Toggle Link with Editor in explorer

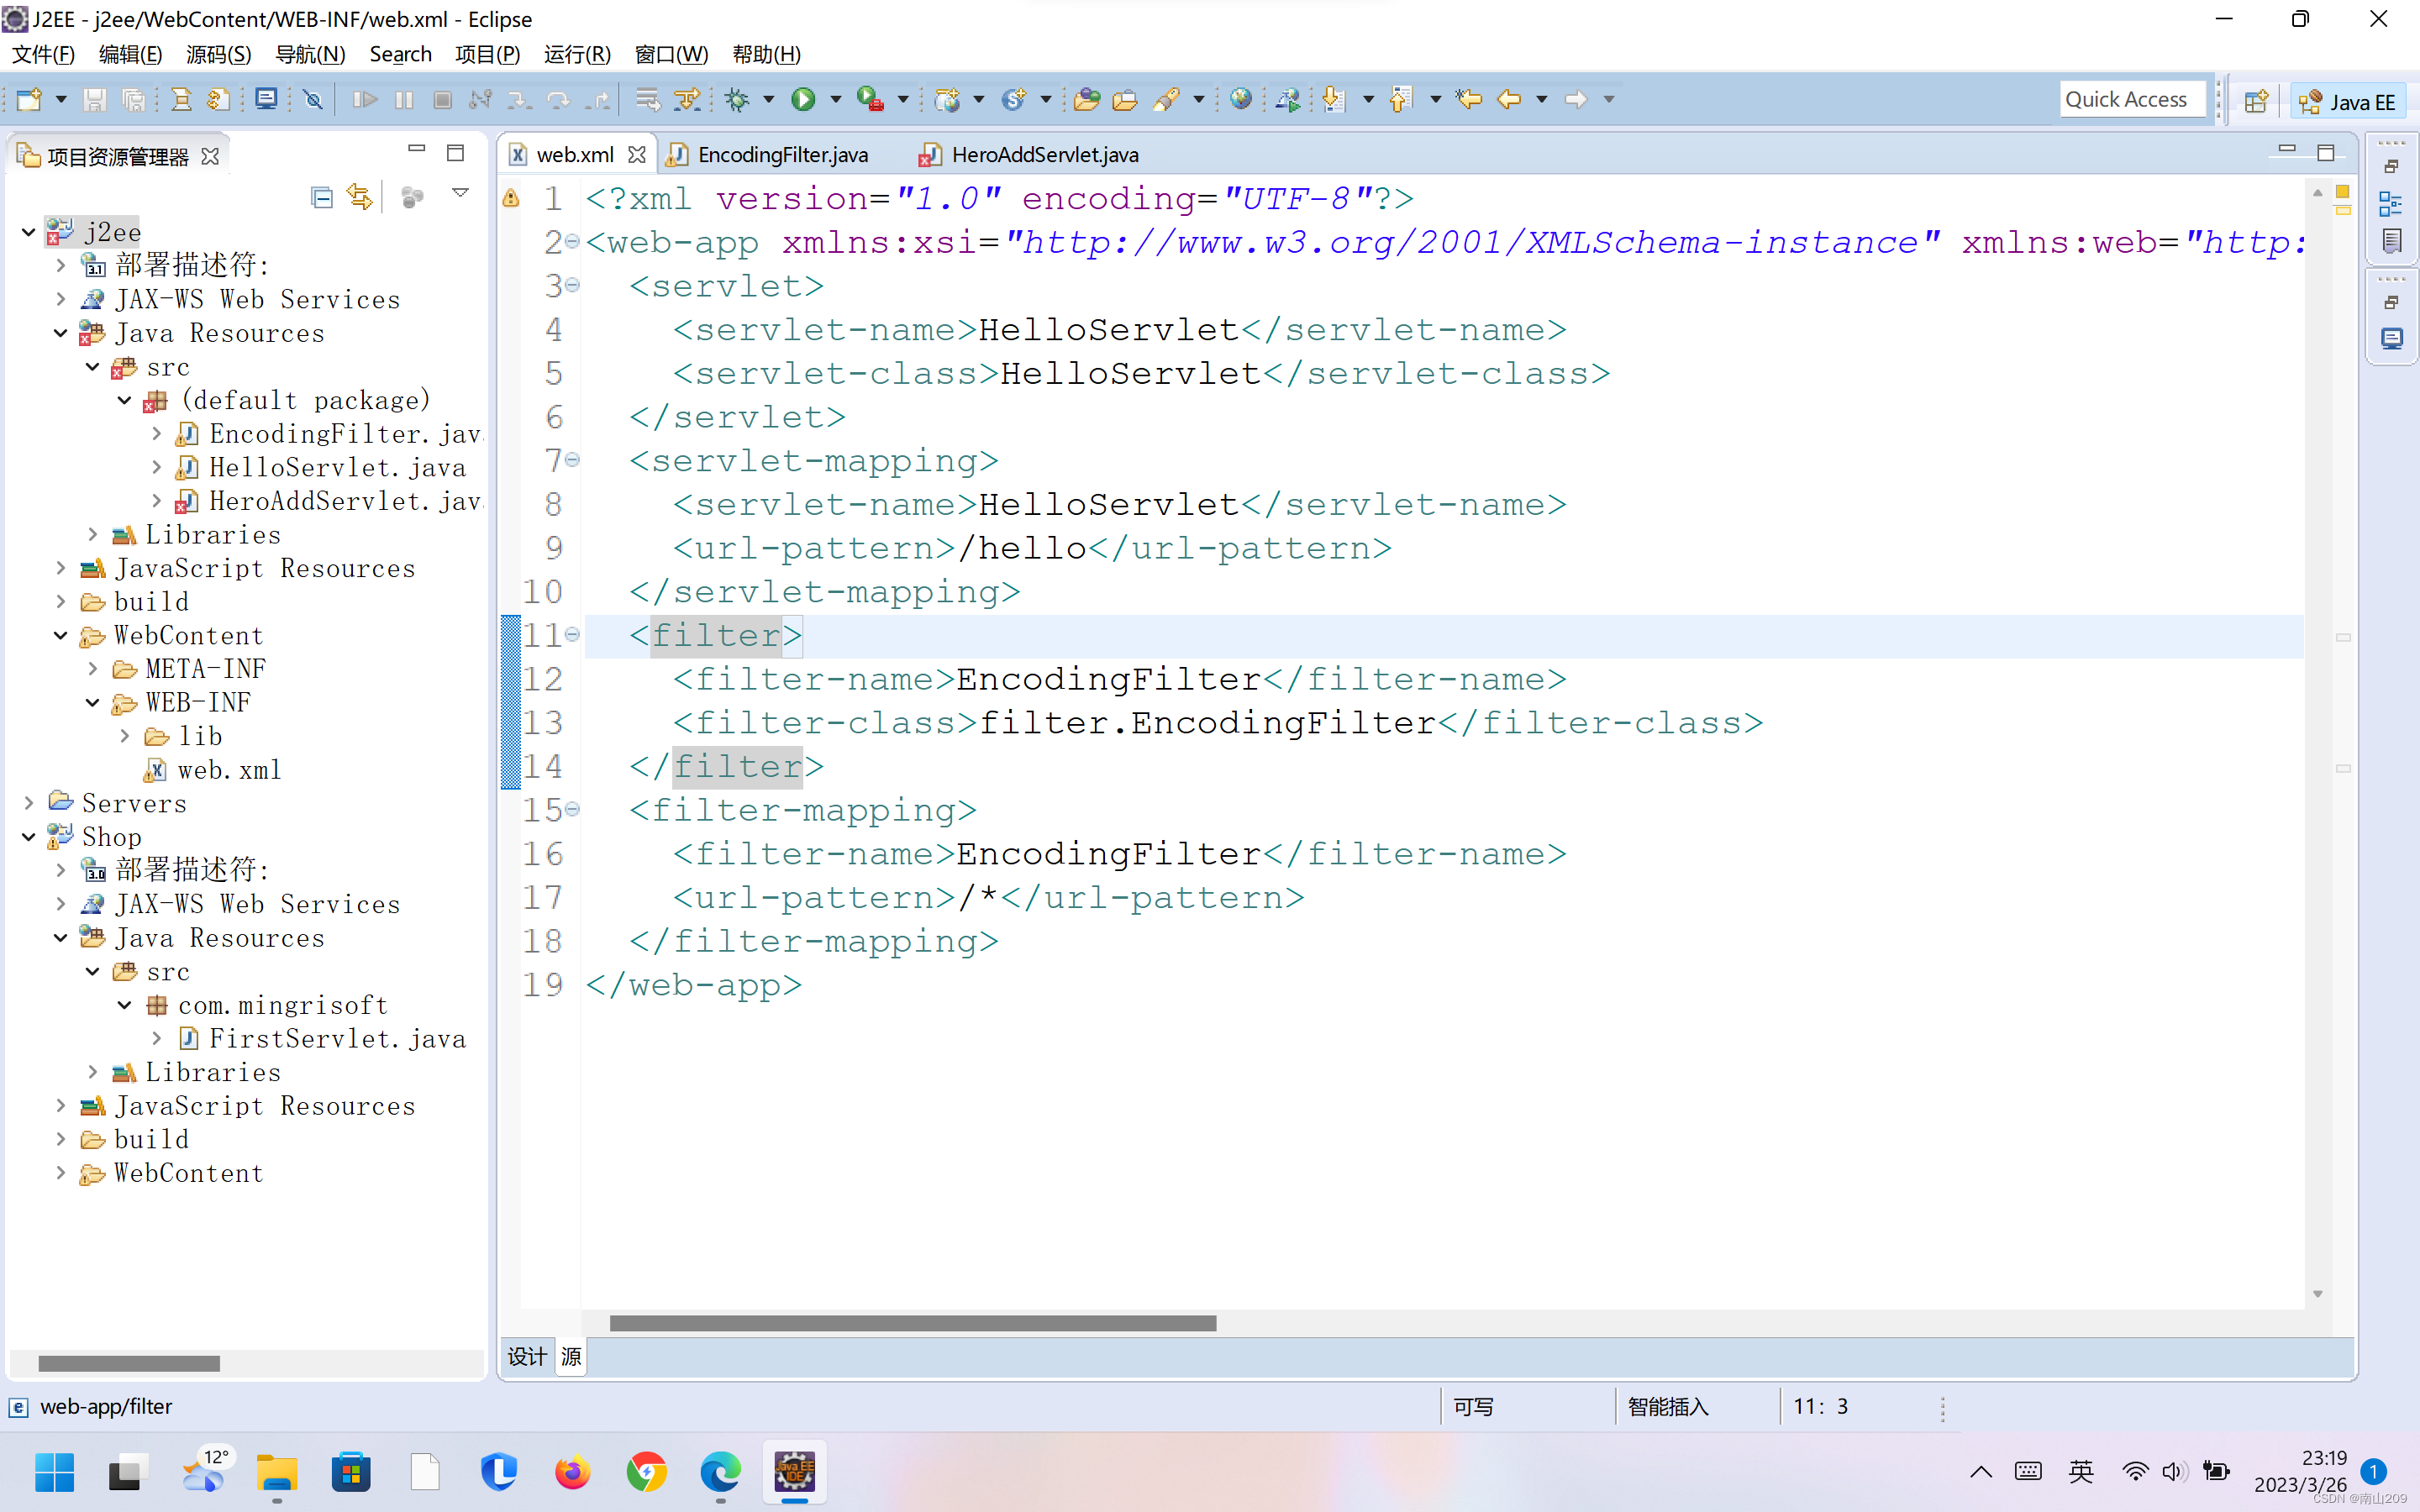[x=360, y=197]
